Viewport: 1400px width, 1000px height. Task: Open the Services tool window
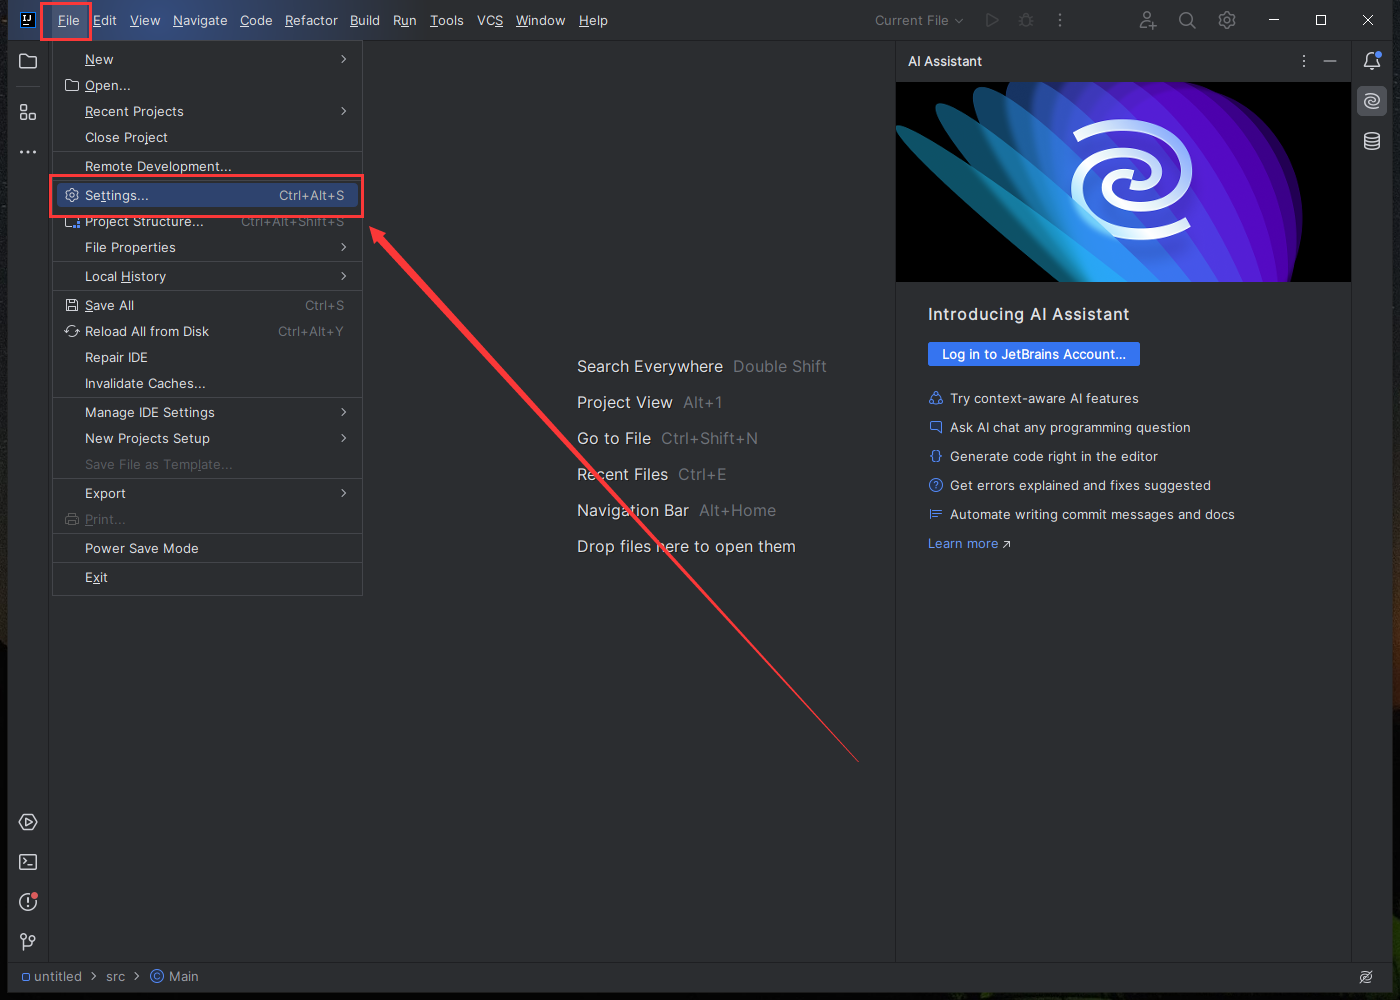(27, 822)
